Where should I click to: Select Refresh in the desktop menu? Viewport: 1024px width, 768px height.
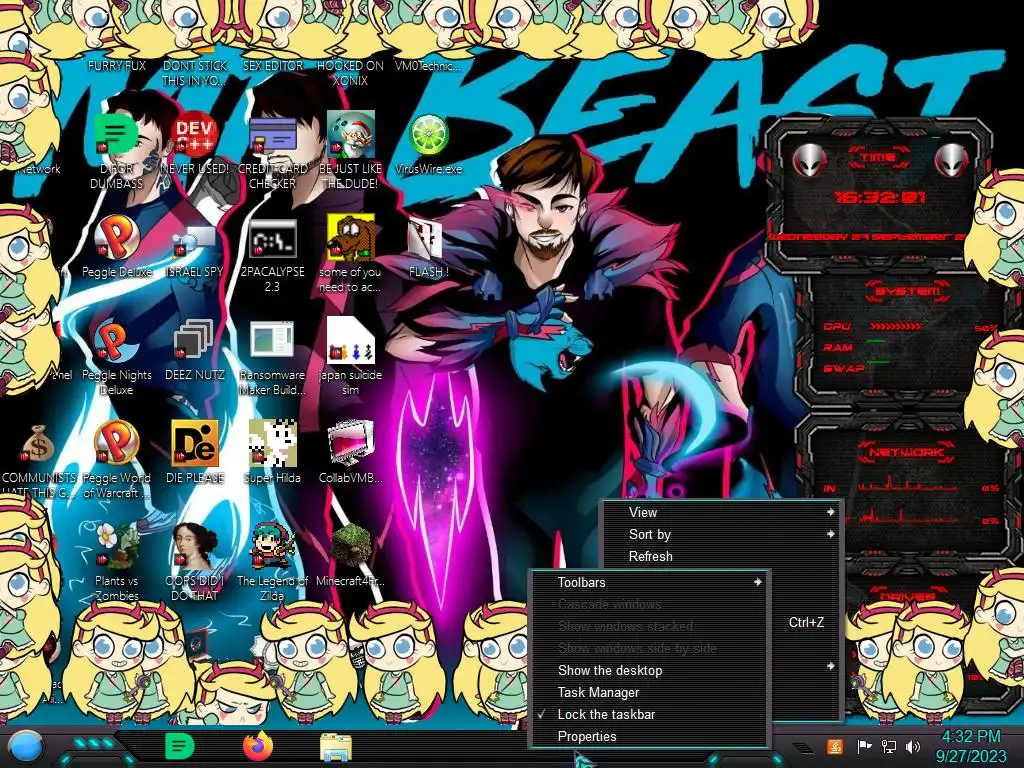pyautogui.click(x=722, y=556)
